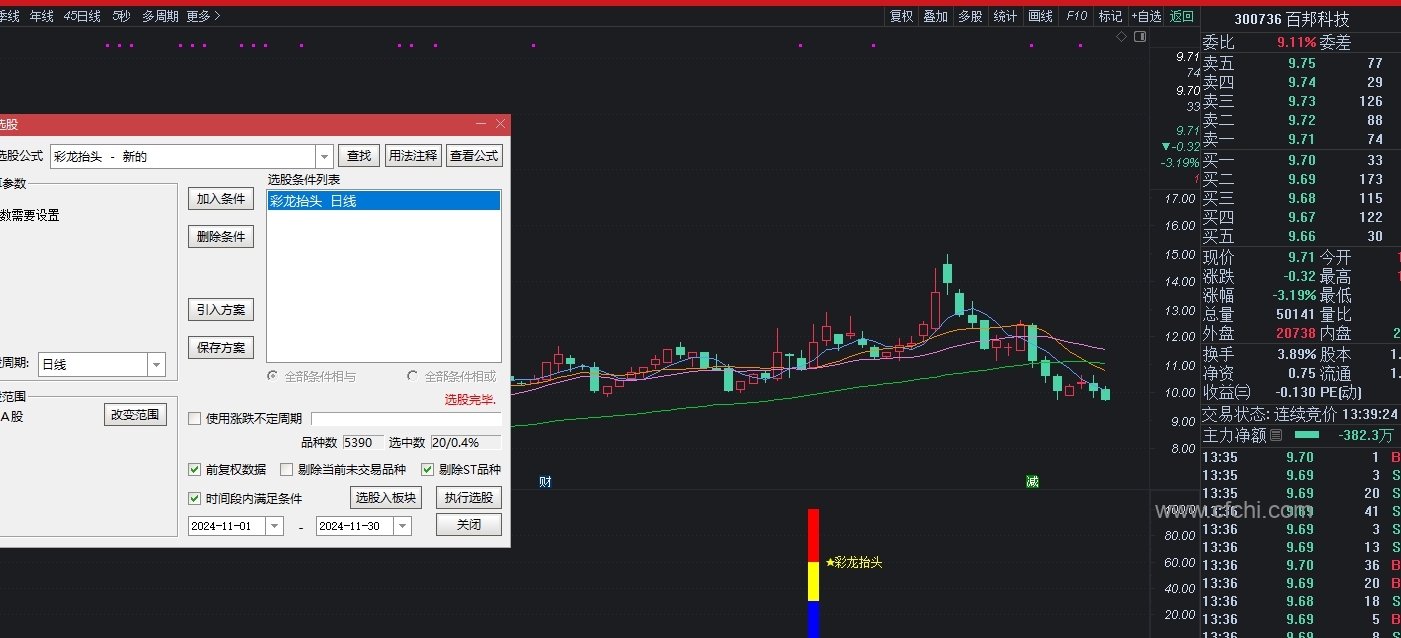Uncheck 前复权数据 checkbox
Viewport: 1401px width, 638px height.
[195, 470]
